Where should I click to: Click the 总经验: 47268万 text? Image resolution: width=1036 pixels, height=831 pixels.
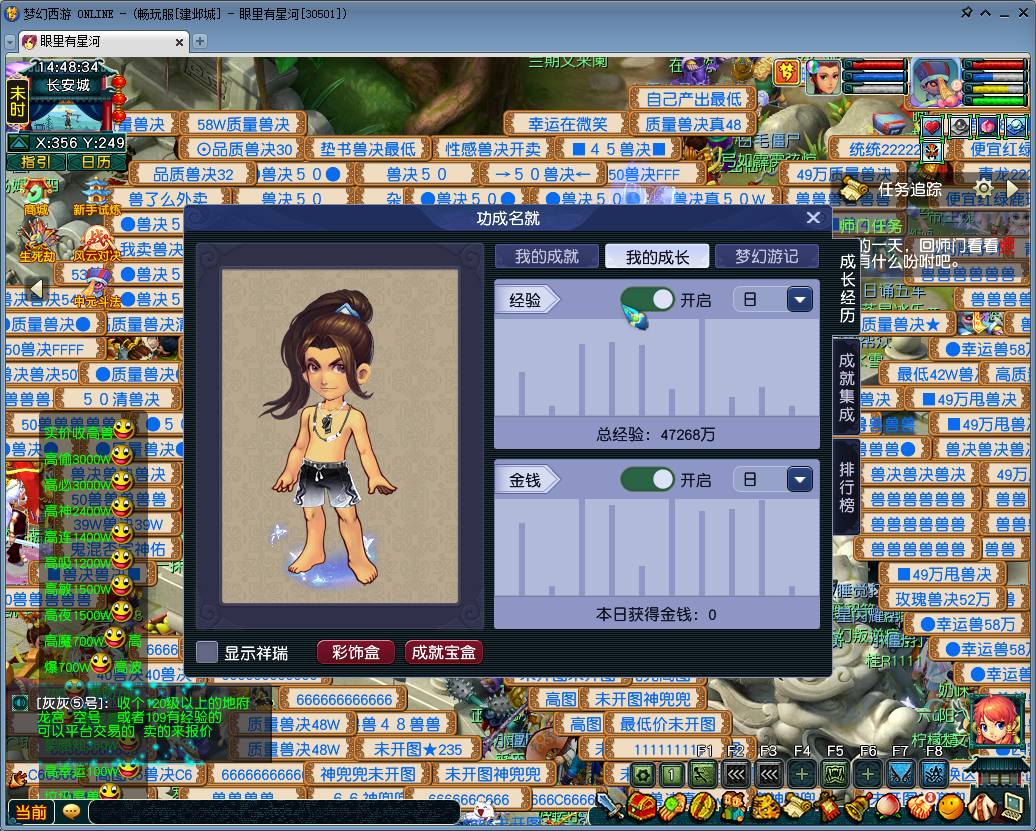655,434
